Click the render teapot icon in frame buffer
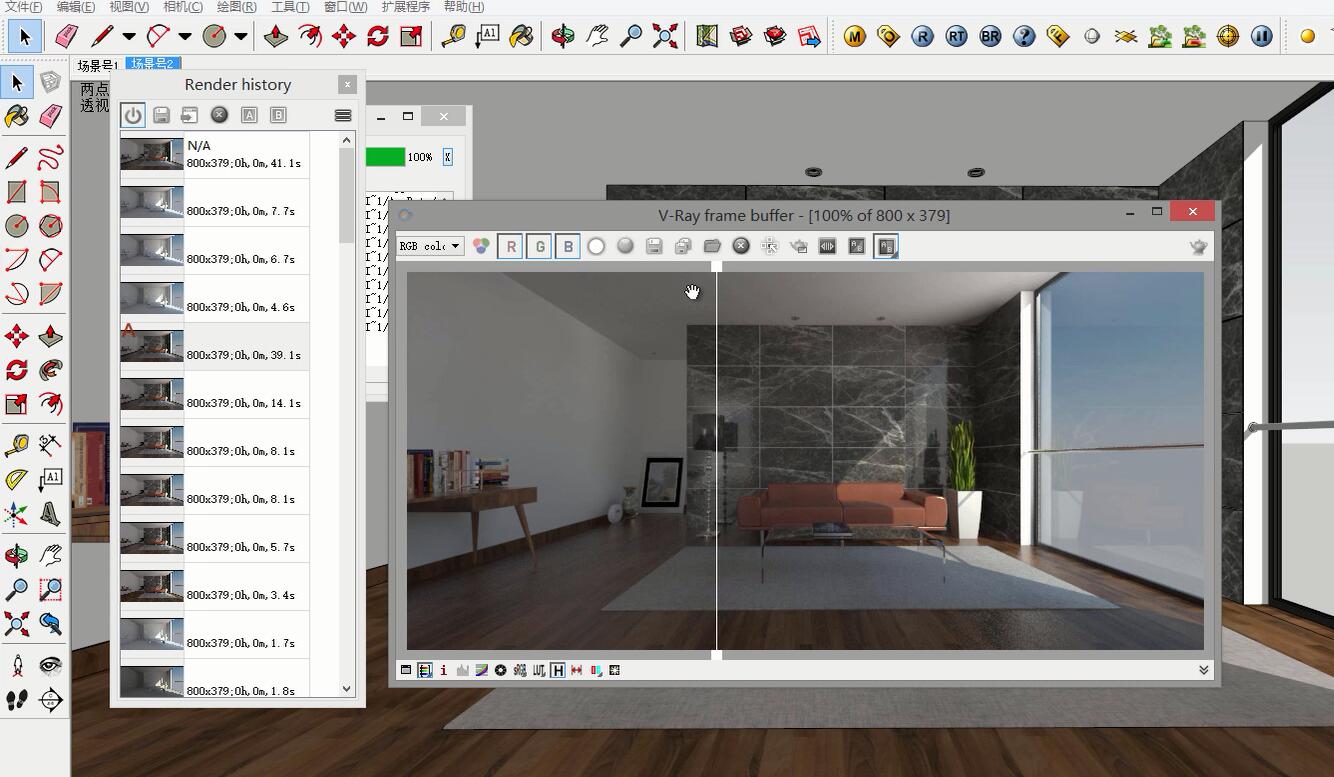1334x777 pixels. coord(1198,247)
